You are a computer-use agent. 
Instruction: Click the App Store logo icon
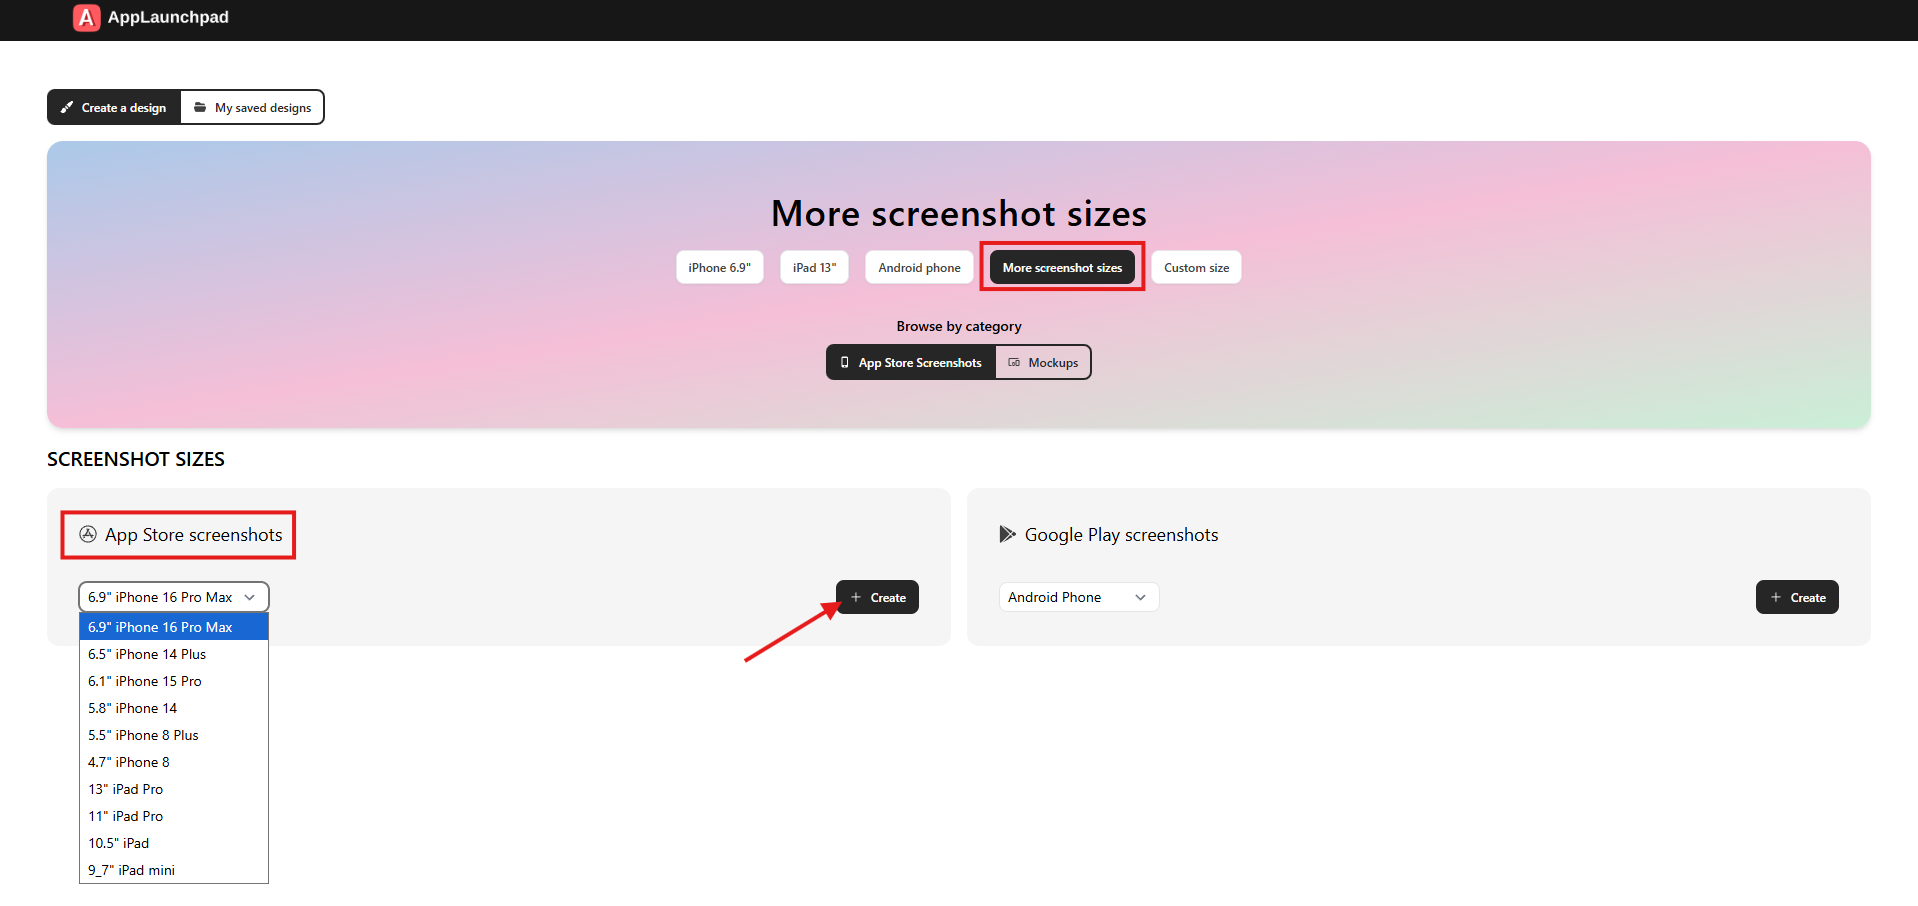click(88, 534)
